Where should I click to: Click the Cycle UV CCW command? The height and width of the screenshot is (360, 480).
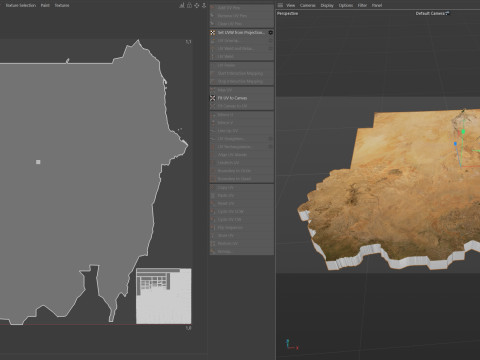[x=242, y=212]
